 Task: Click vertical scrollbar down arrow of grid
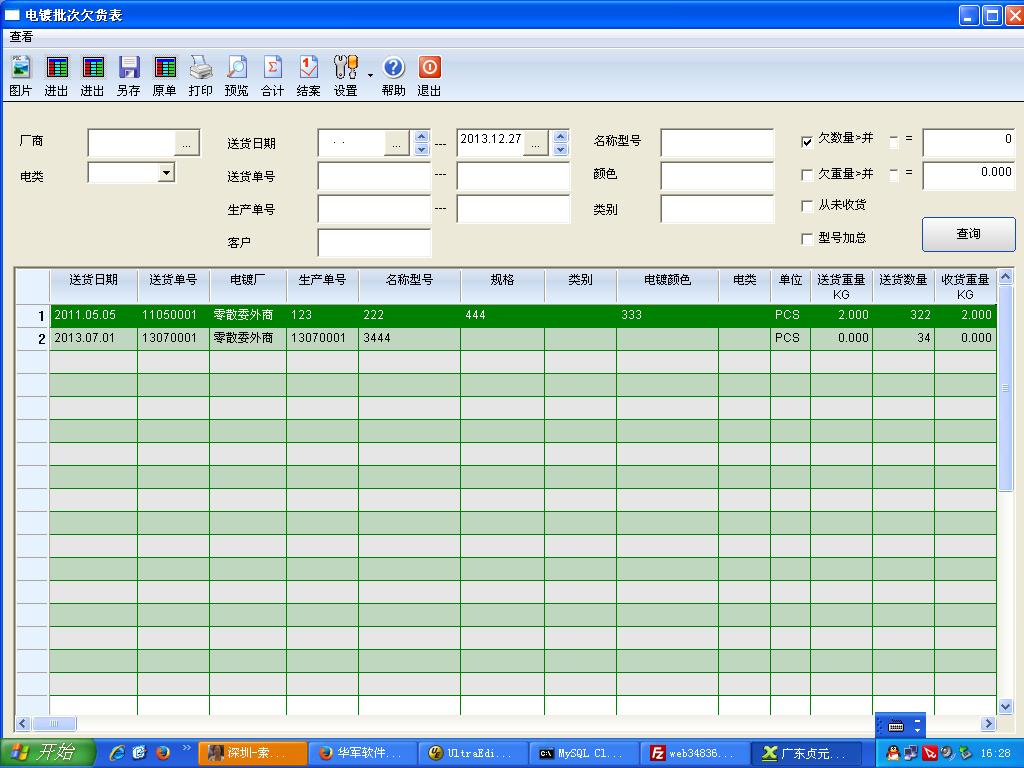coord(1006,706)
